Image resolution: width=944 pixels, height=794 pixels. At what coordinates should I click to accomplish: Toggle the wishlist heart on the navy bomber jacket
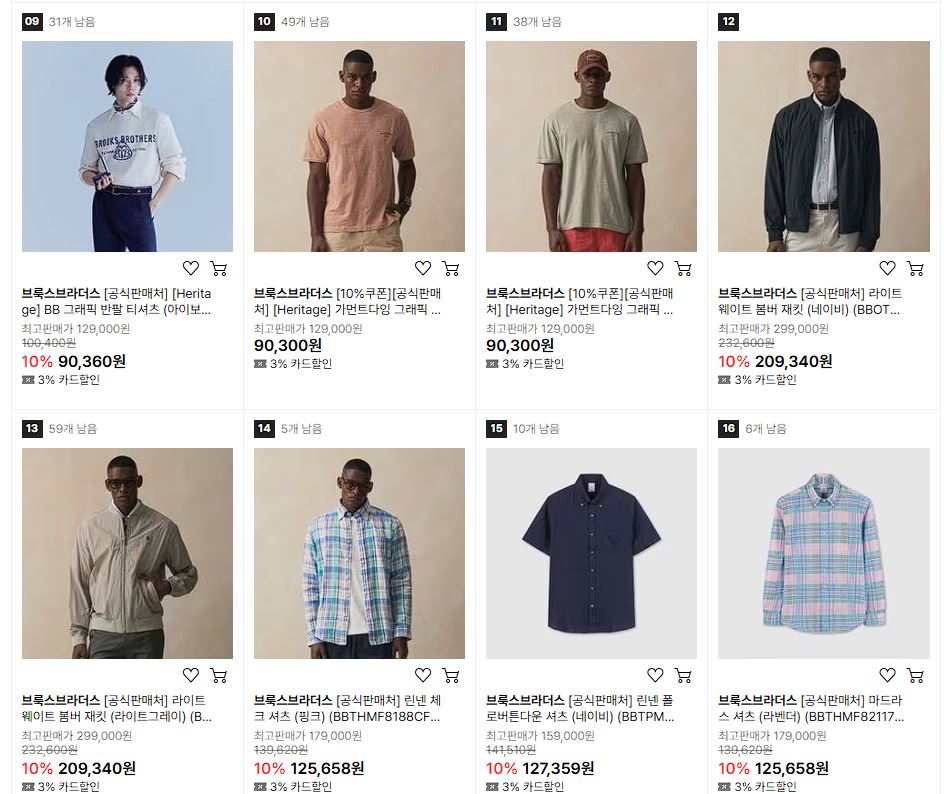pos(887,268)
